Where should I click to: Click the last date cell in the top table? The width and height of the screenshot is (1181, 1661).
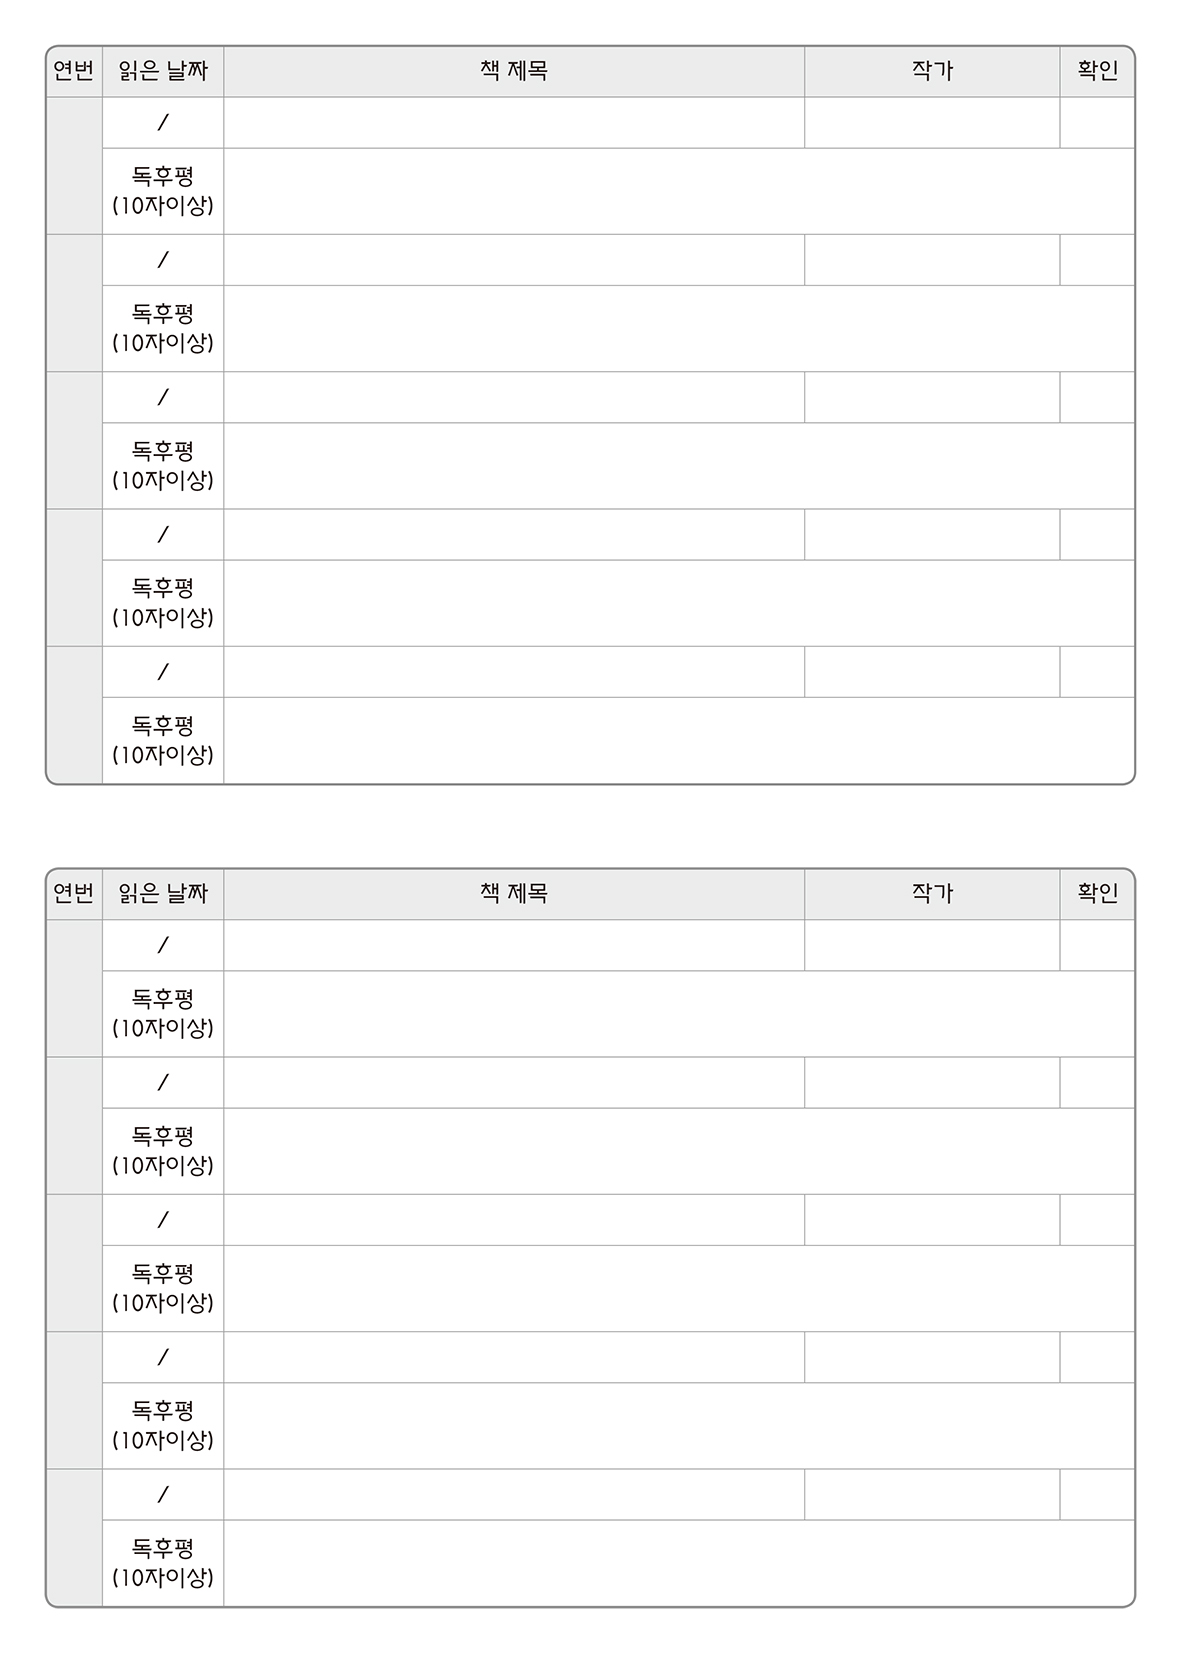163,672
